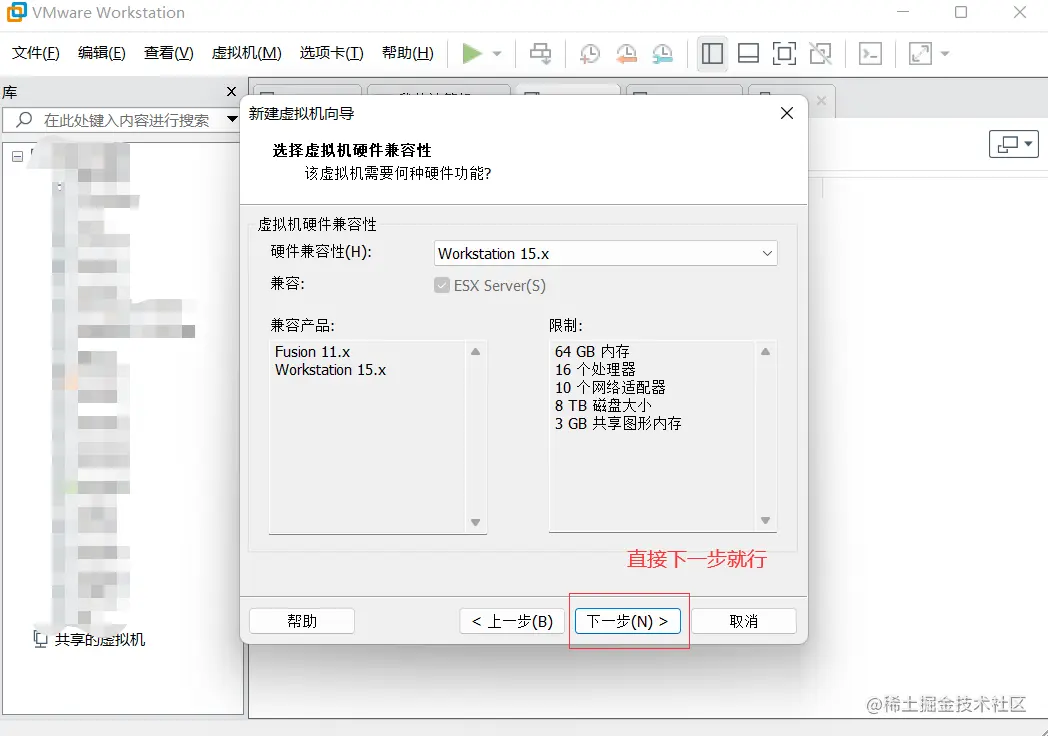This screenshot has width=1048, height=736.
Task: Click the stretch guest display icon
Action: click(x=920, y=53)
